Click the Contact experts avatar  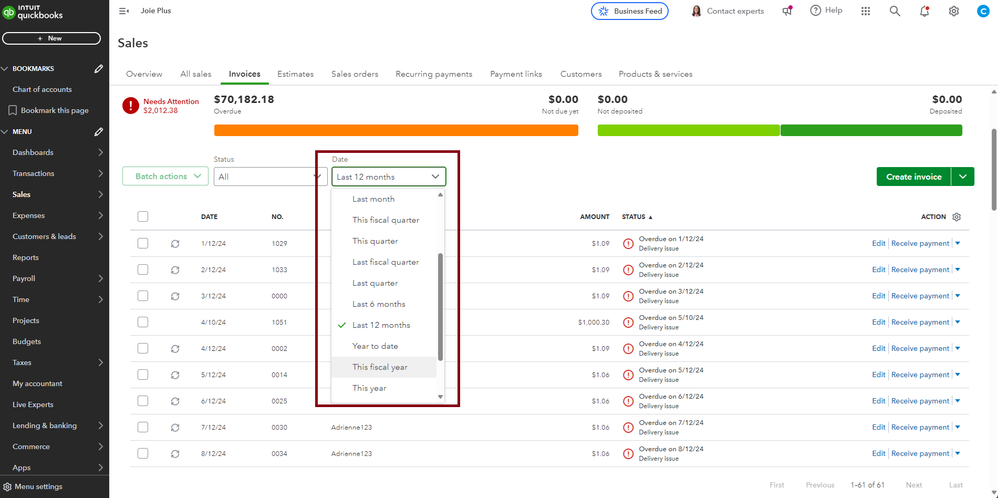(696, 11)
